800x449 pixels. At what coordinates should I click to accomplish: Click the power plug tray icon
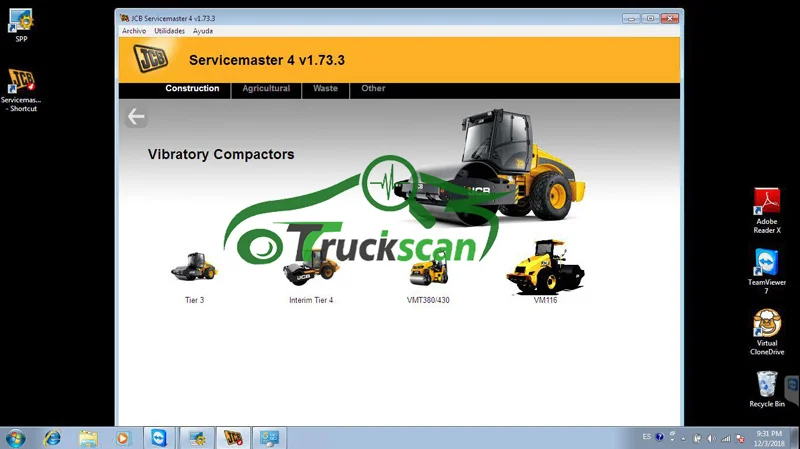tap(697, 438)
